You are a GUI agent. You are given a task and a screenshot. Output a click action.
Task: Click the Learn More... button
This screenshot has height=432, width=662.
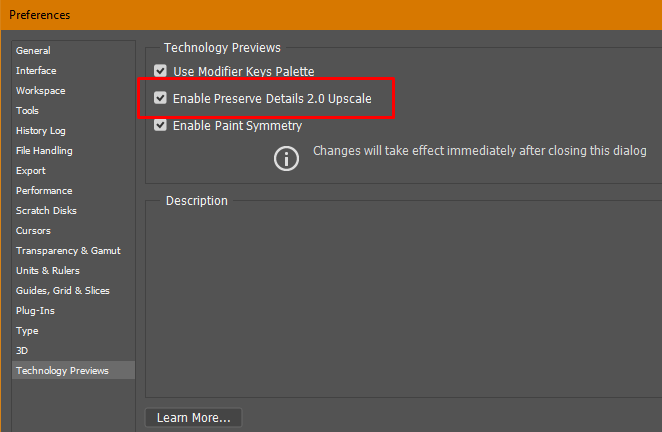[x=193, y=418]
